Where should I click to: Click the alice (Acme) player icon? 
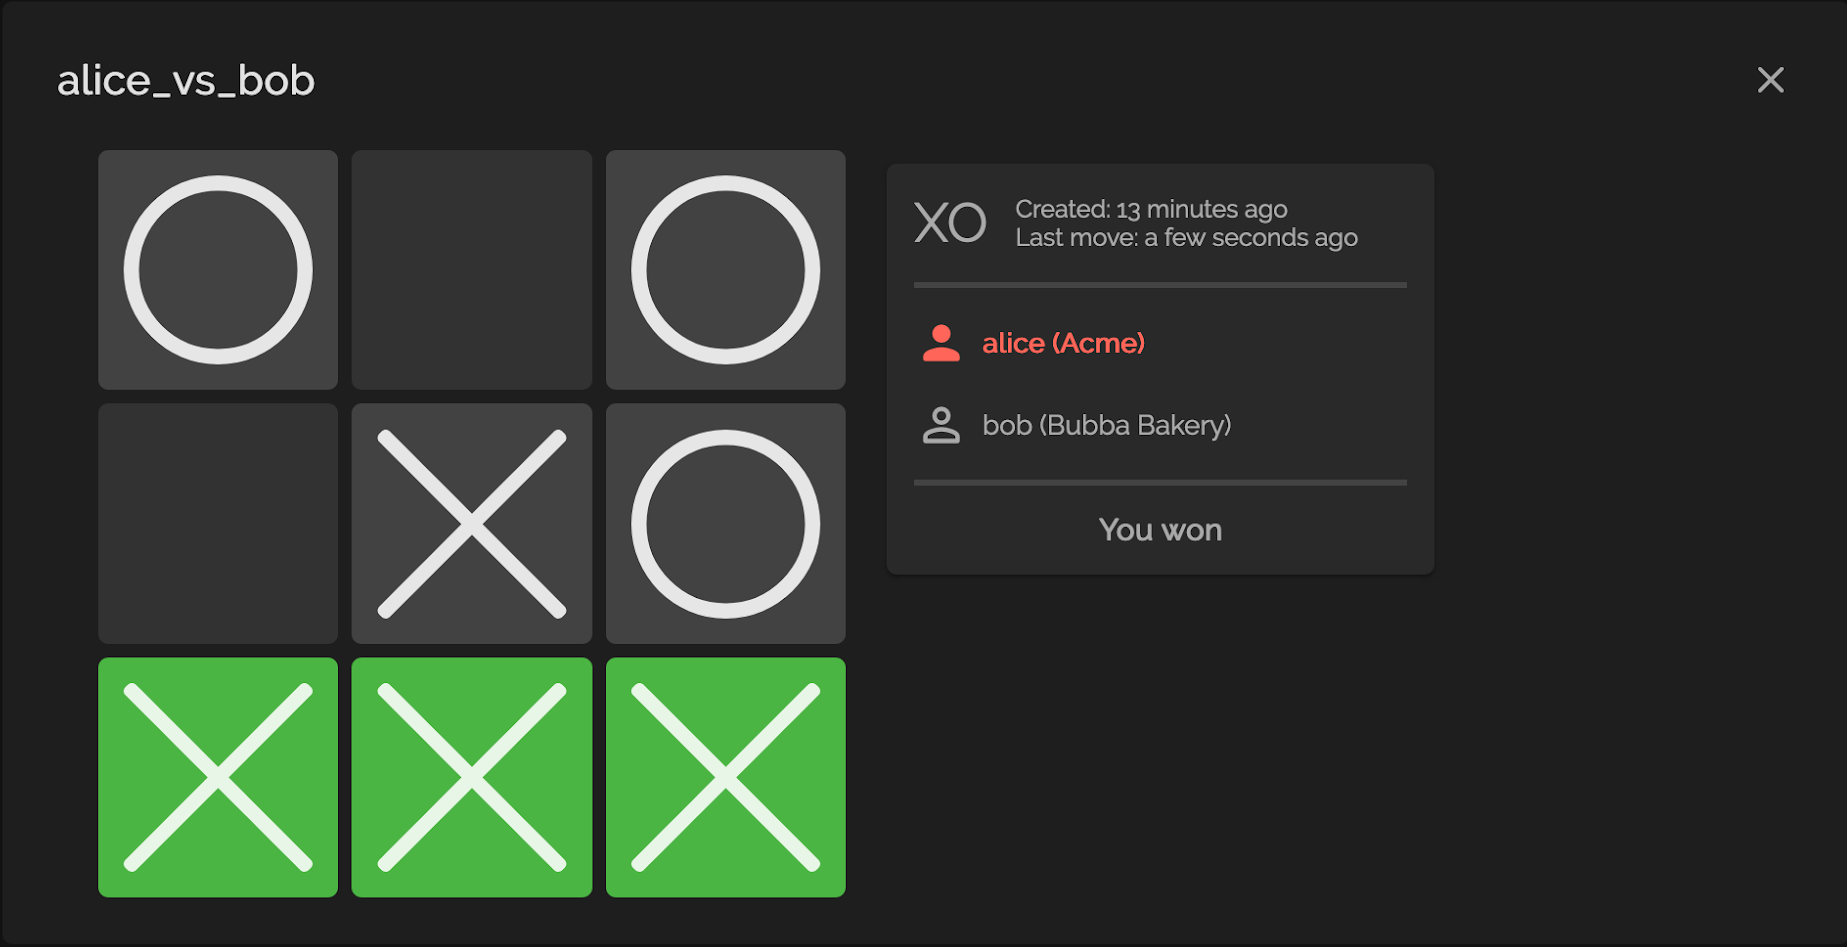tap(941, 343)
